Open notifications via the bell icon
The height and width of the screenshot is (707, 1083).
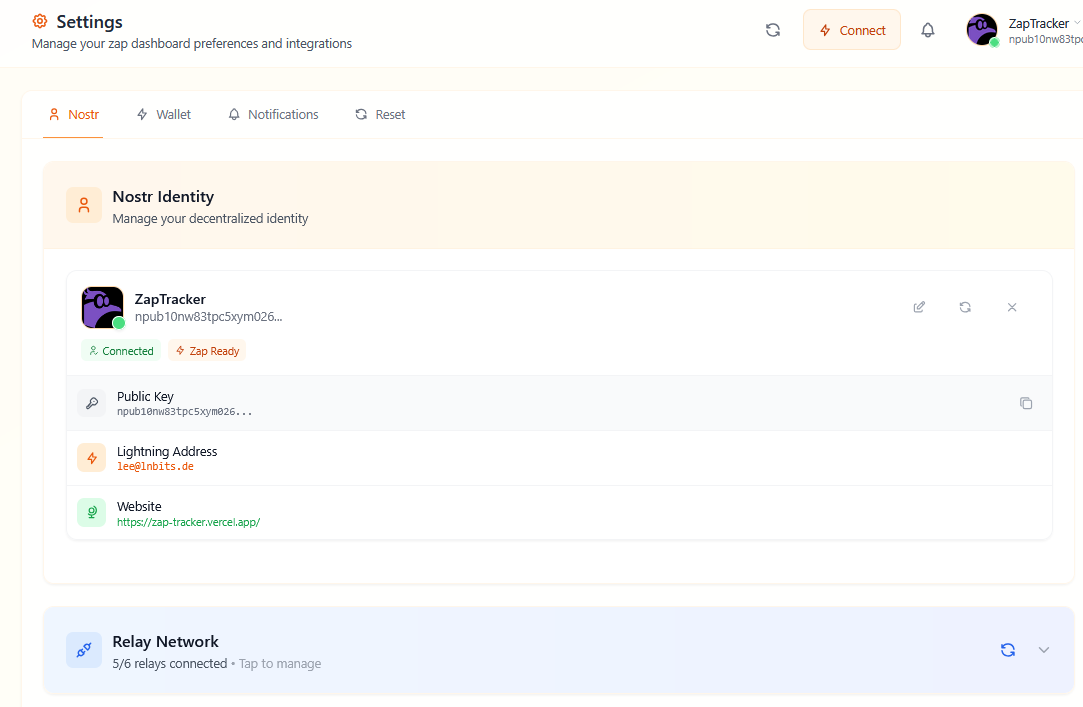[927, 30]
